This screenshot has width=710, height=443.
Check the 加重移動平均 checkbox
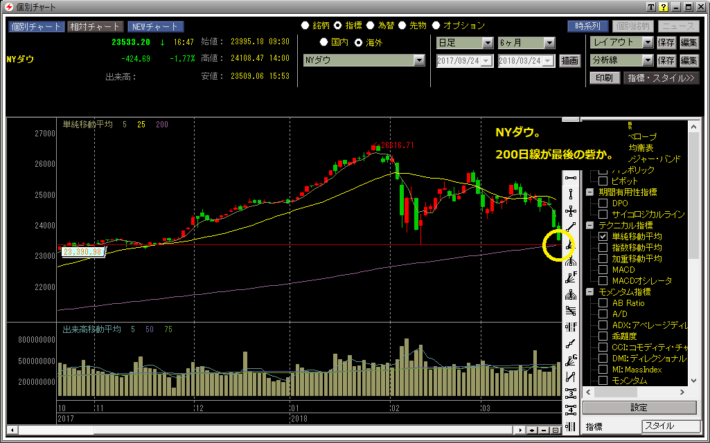tap(603, 259)
